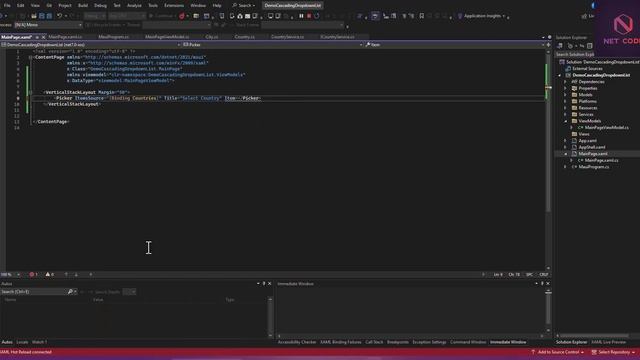Pin the MainPage.xaml editor tab
The image size is (640, 360).
[x=37, y=37]
